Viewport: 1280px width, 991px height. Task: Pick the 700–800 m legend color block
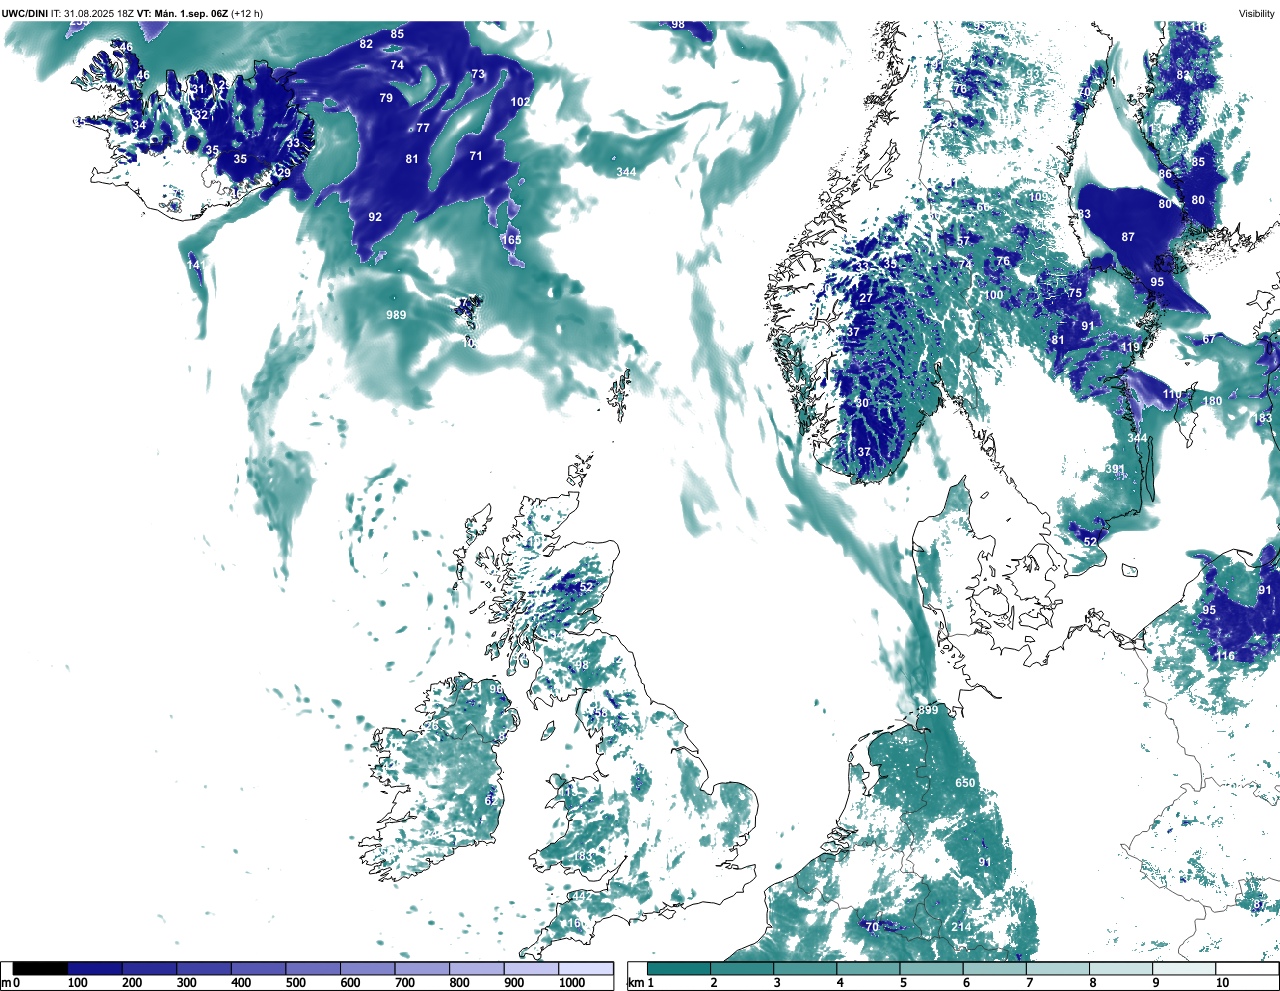[422, 968]
